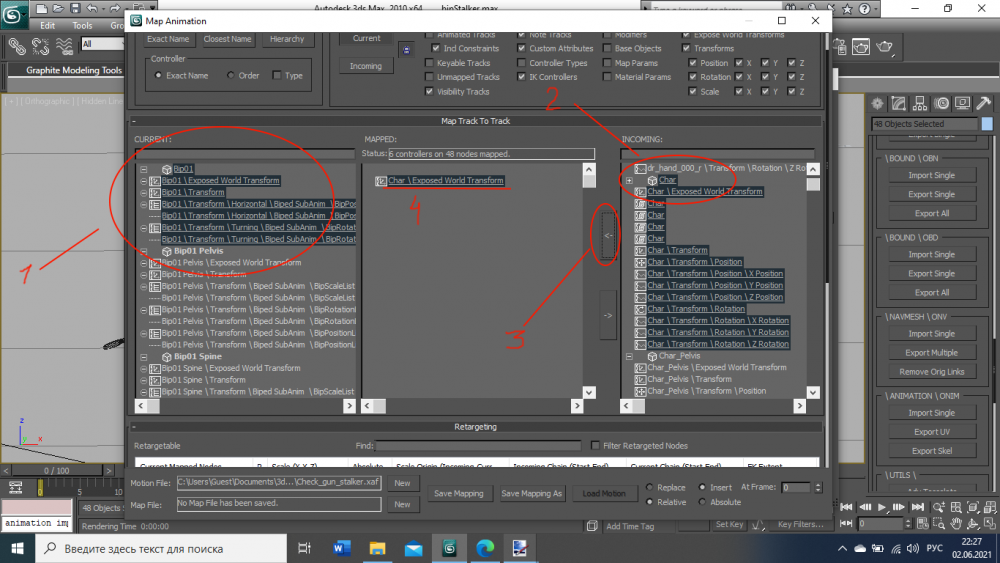Go to the animation start frame

846,508
